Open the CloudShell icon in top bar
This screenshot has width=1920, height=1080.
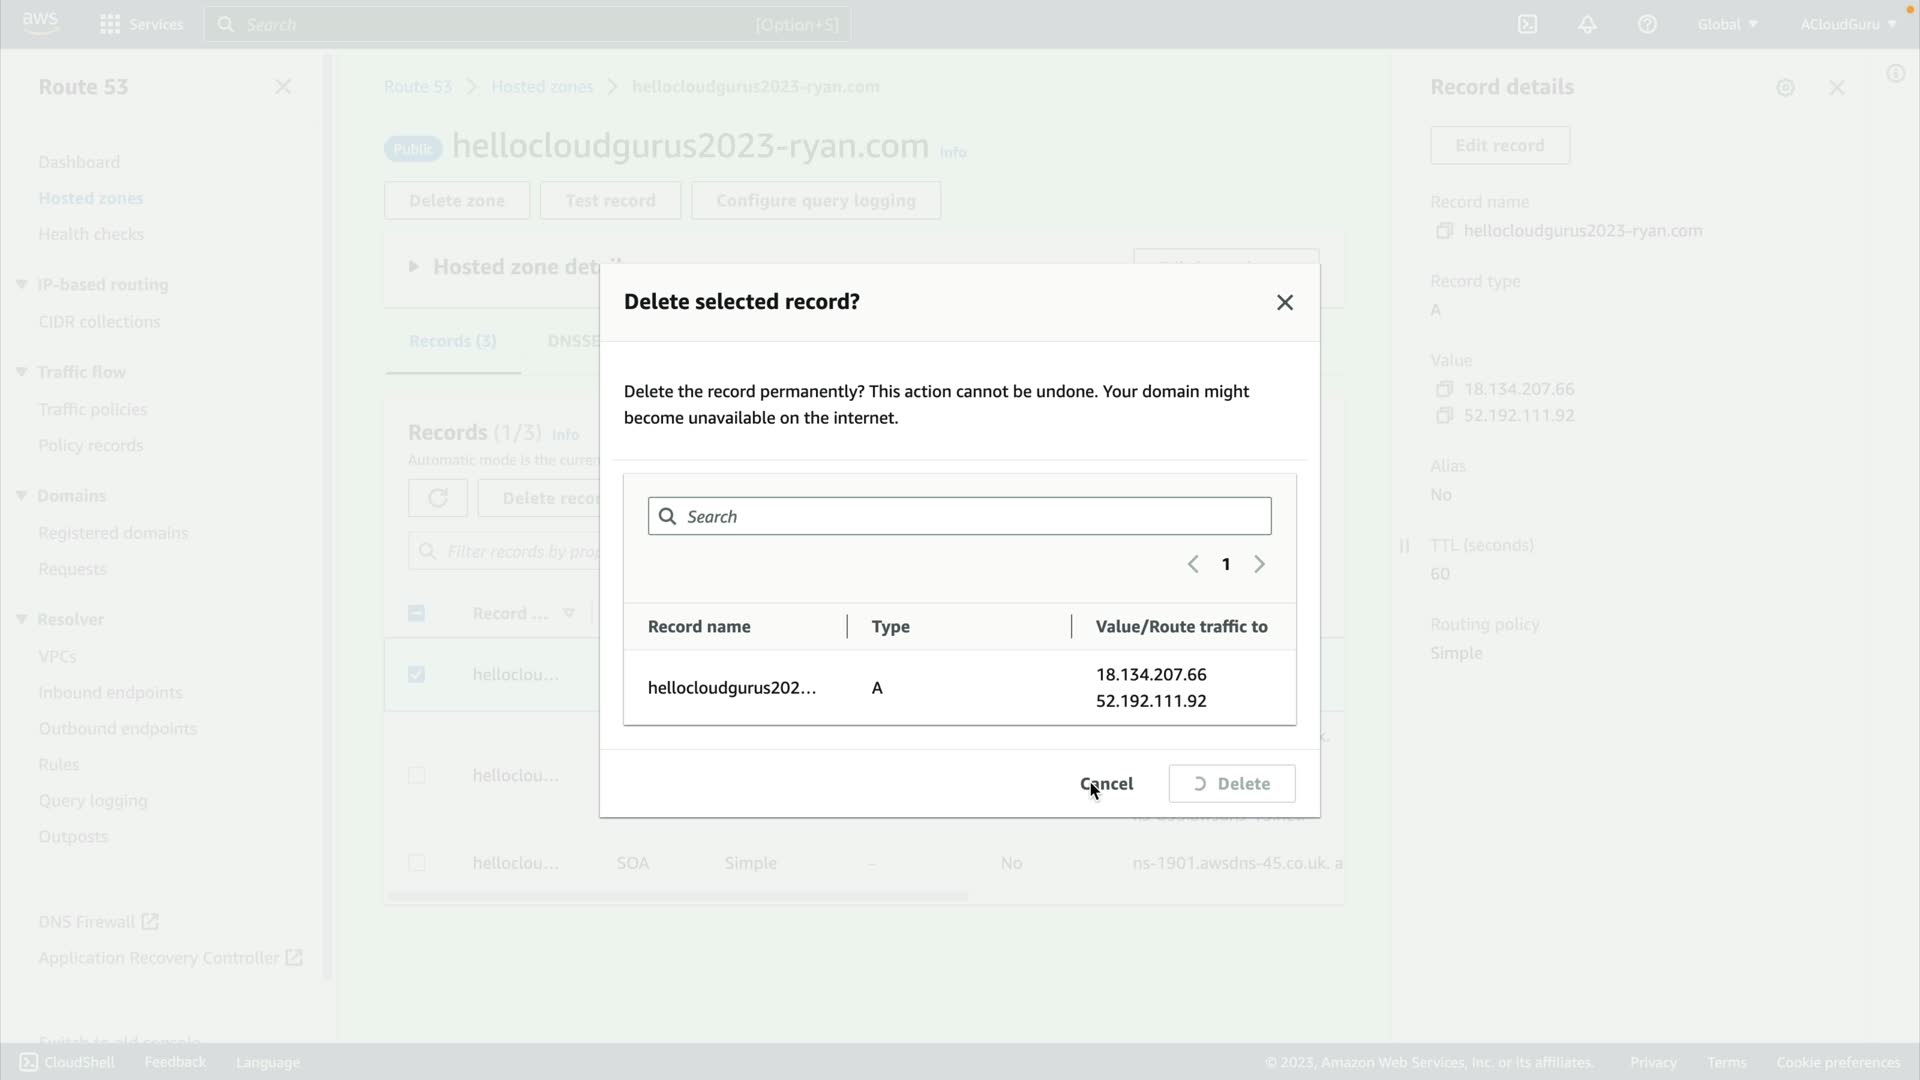click(x=1527, y=24)
